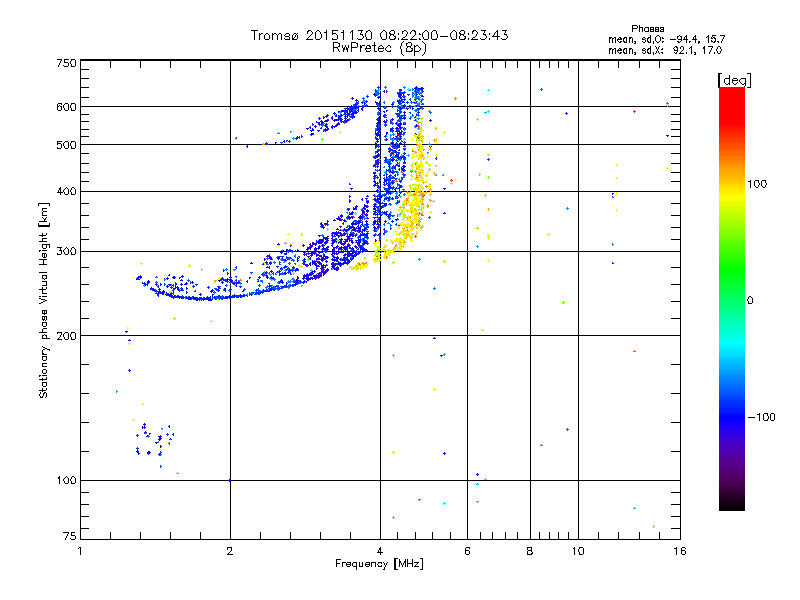800x600 pixels.
Task: Click the yellow X-mode trace cluster near 400 km
Action: pos(417,196)
